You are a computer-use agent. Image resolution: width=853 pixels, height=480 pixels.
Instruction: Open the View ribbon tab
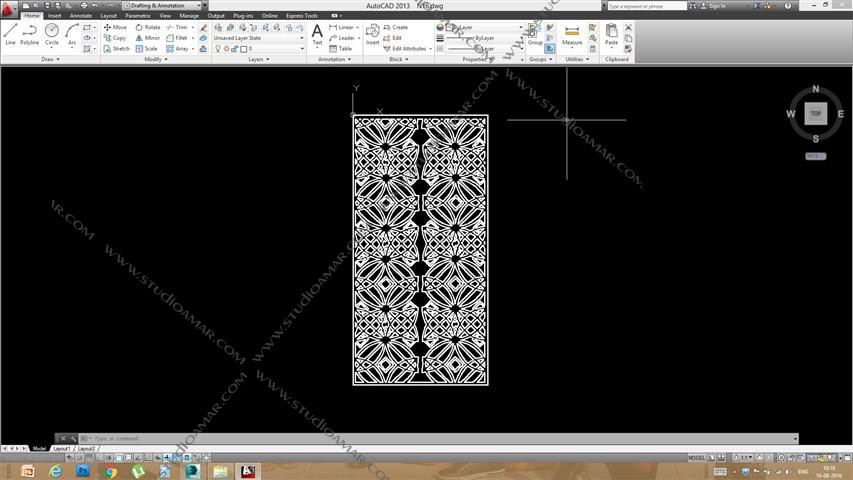pyautogui.click(x=165, y=16)
